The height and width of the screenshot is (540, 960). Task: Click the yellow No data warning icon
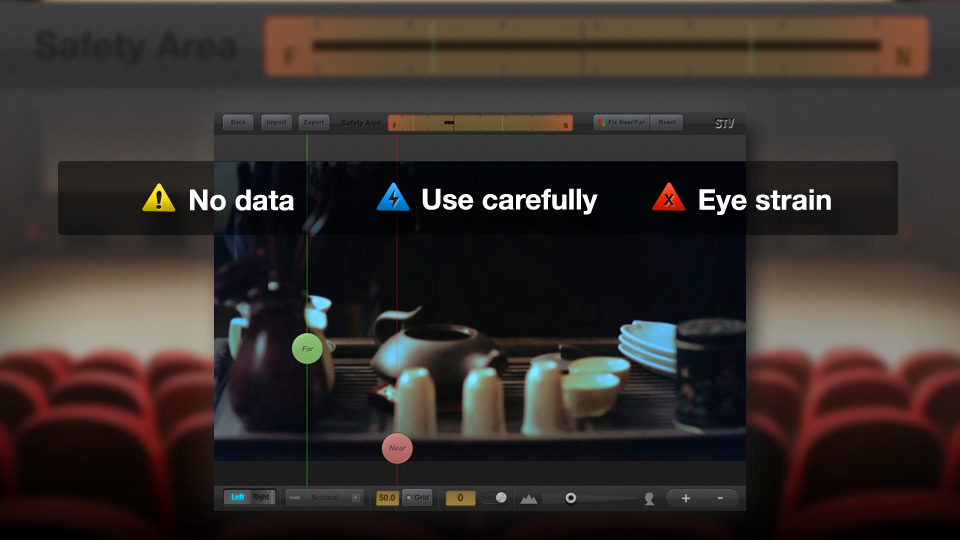(x=158, y=198)
